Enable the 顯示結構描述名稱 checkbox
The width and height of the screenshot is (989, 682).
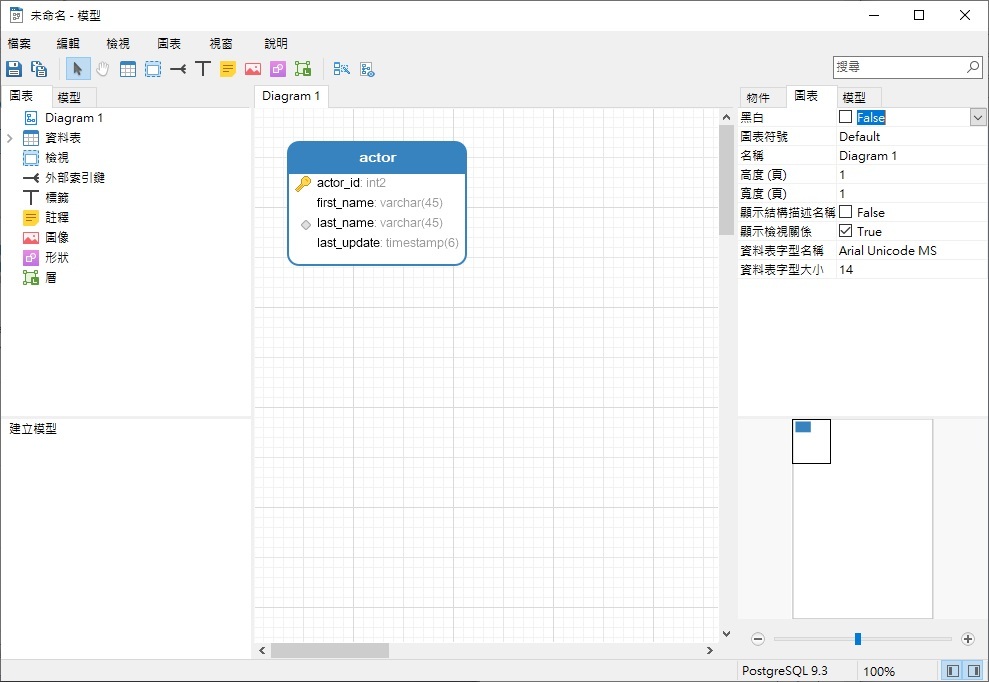(846, 212)
